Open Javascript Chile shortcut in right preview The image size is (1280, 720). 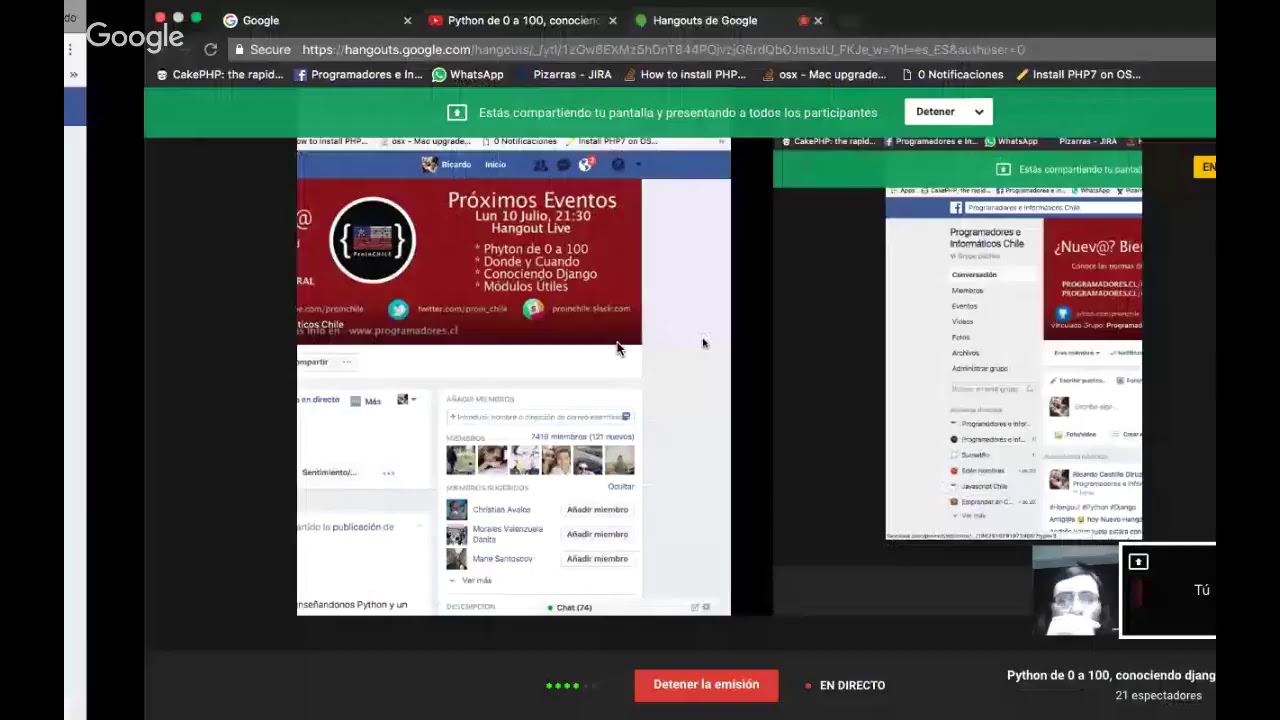click(984, 486)
